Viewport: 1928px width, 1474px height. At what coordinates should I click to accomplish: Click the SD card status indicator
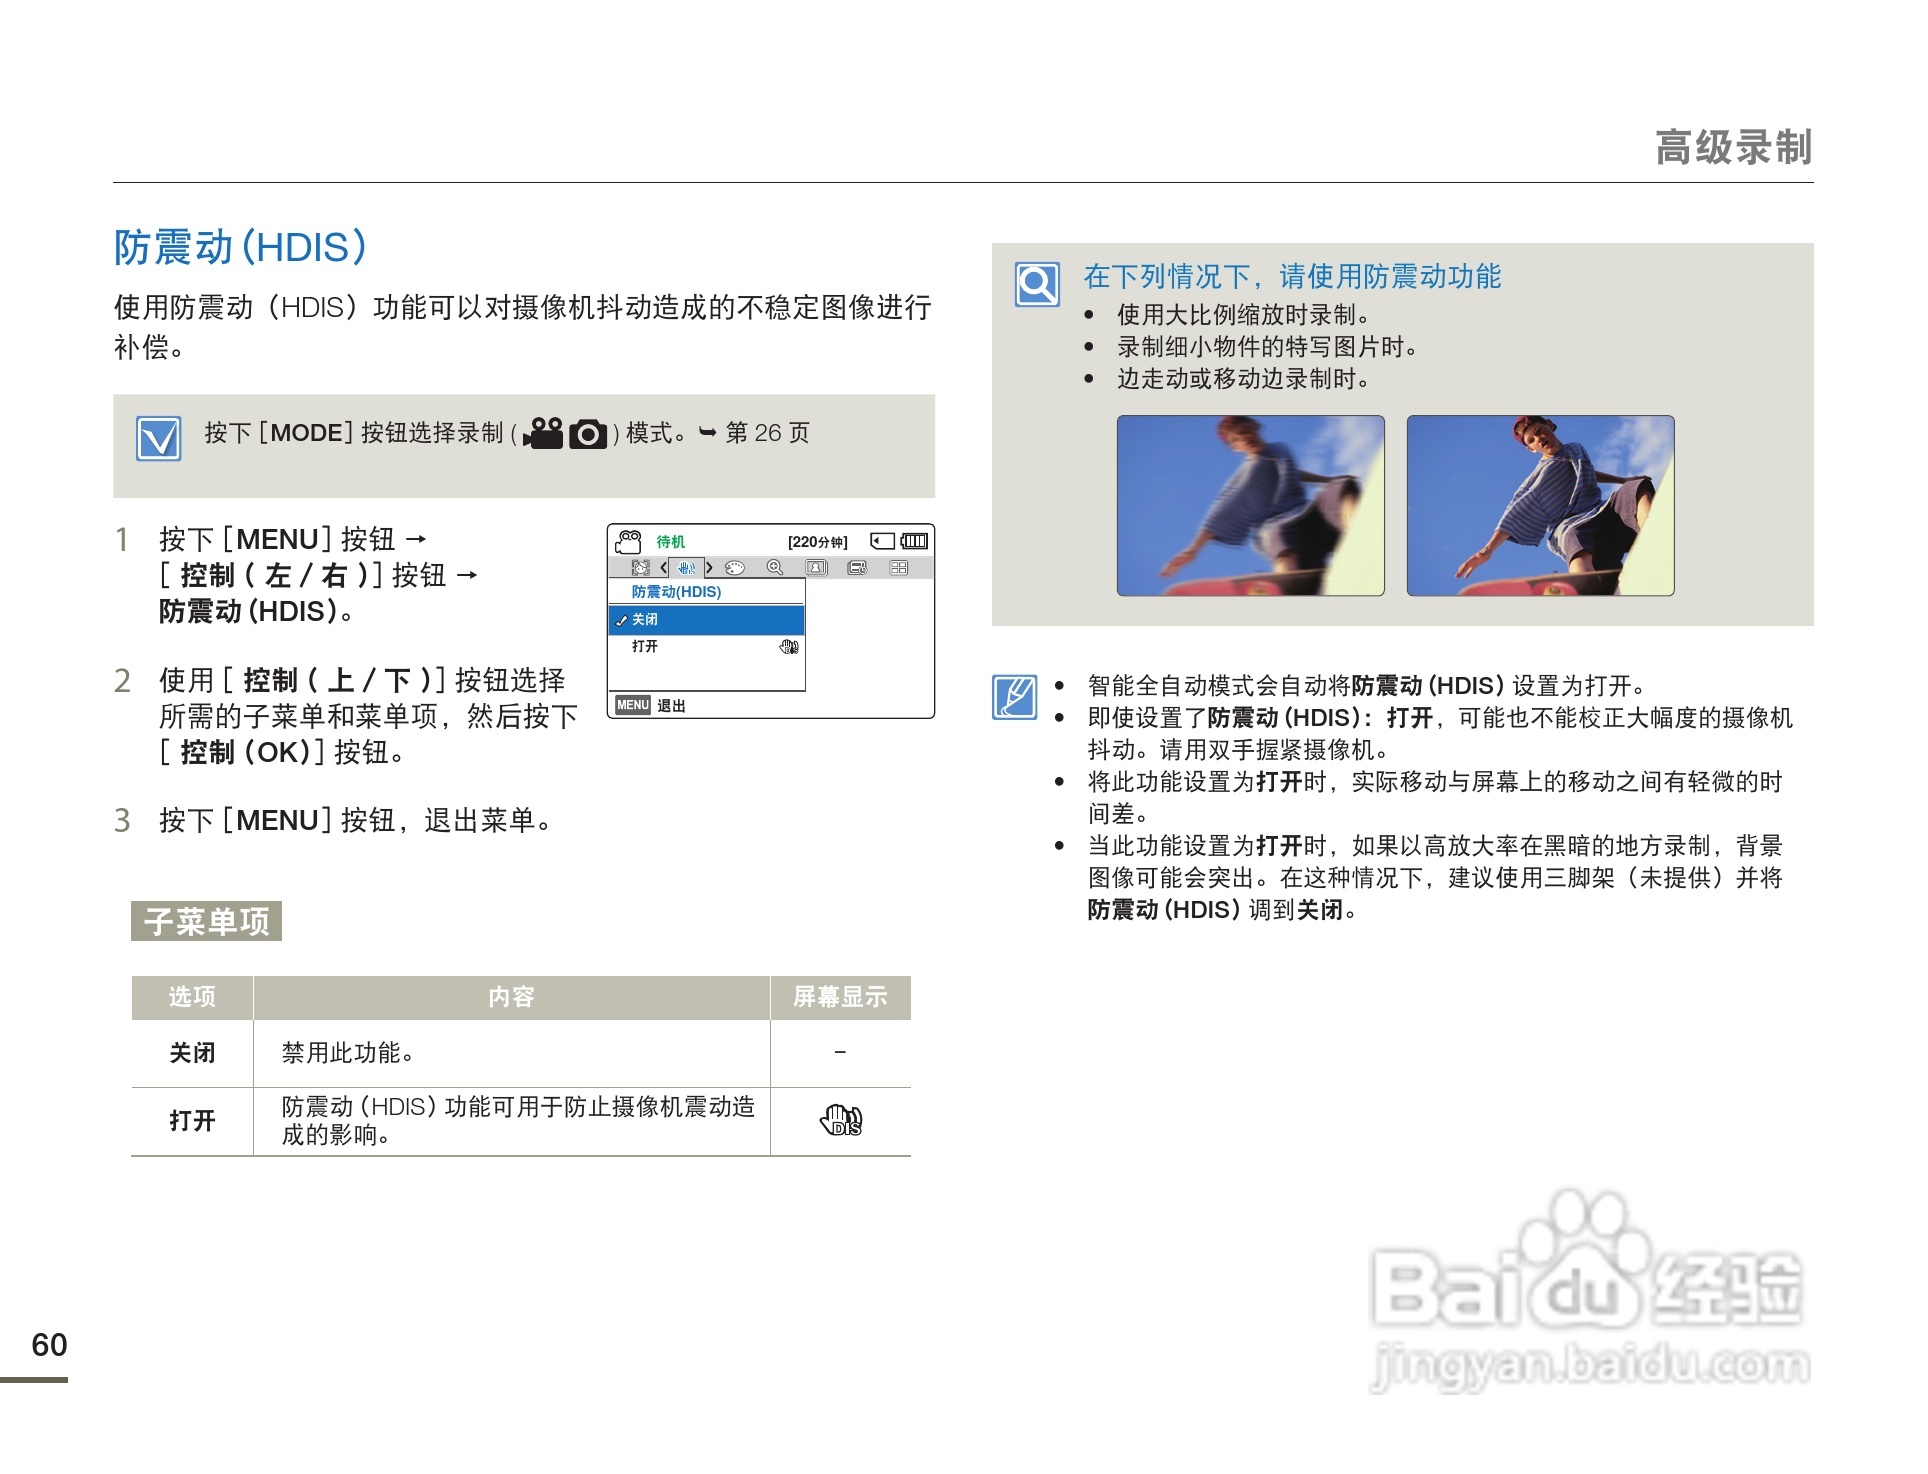pos(882,541)
